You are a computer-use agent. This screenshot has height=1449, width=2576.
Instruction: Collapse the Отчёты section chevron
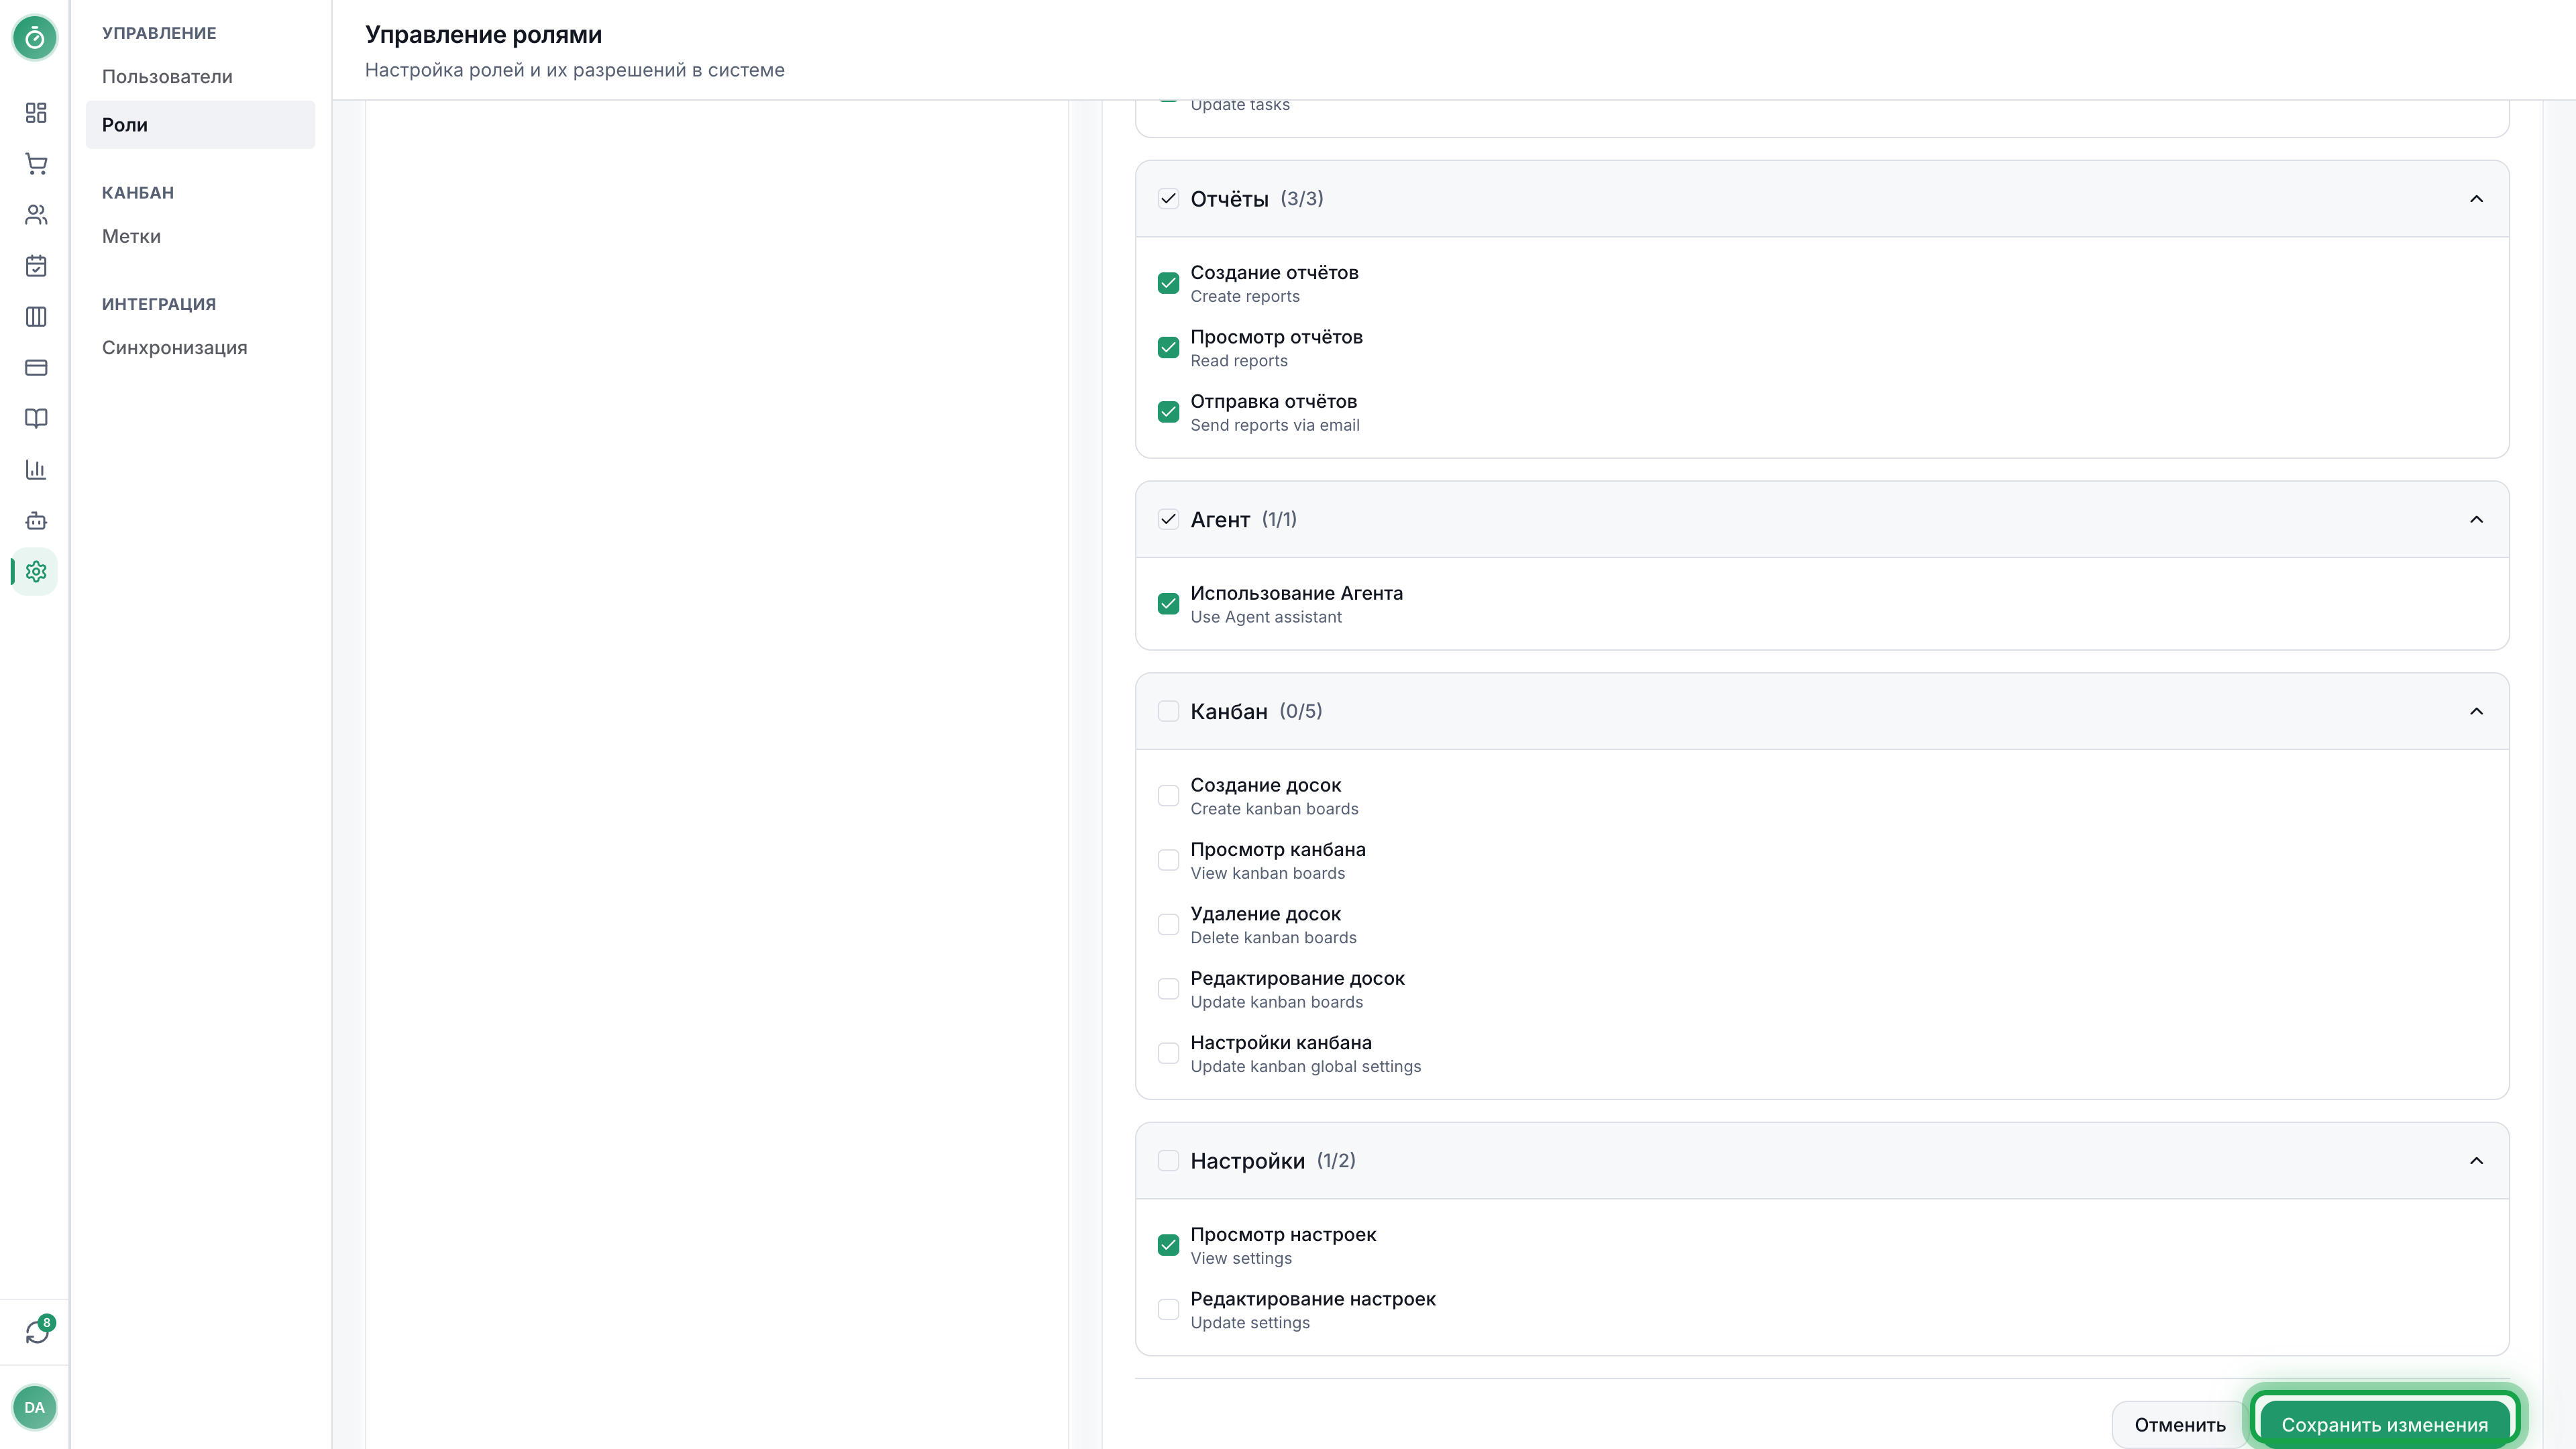2476,199
